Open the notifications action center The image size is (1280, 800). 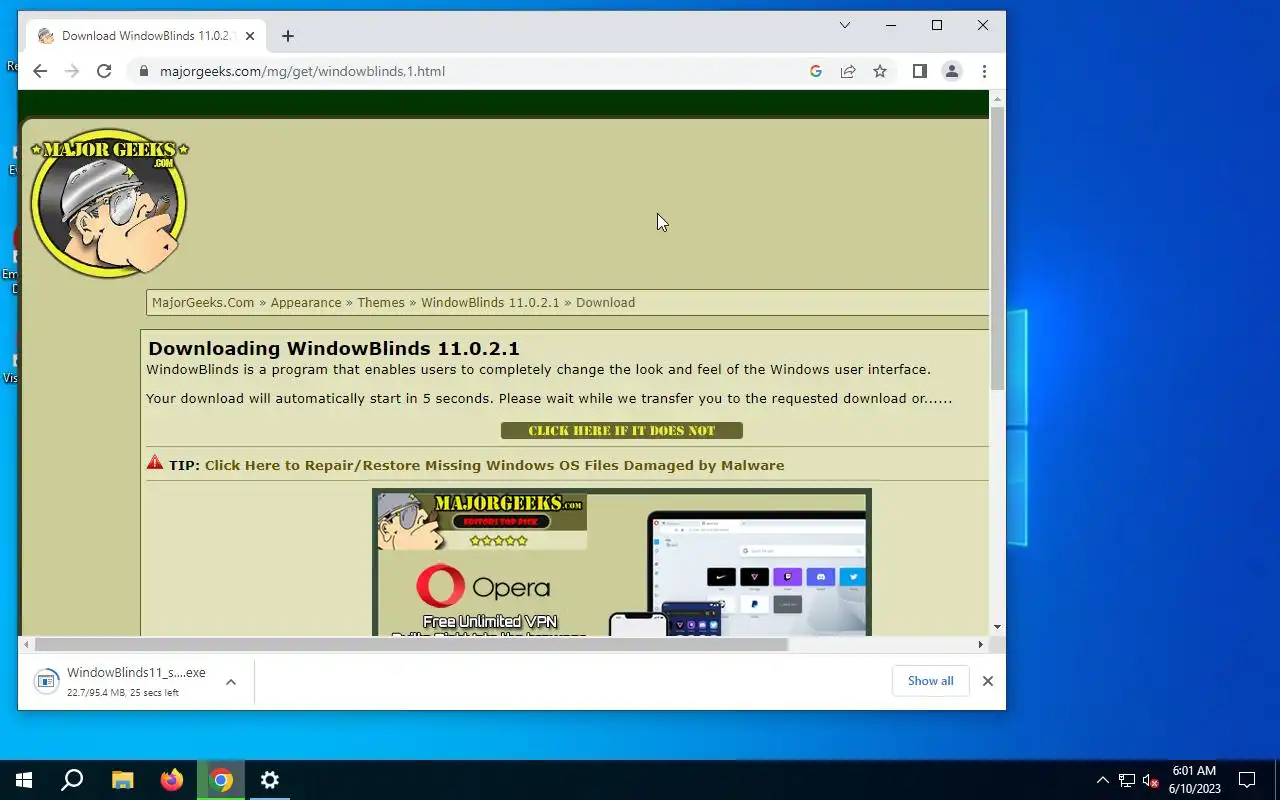coord(1247,780)
